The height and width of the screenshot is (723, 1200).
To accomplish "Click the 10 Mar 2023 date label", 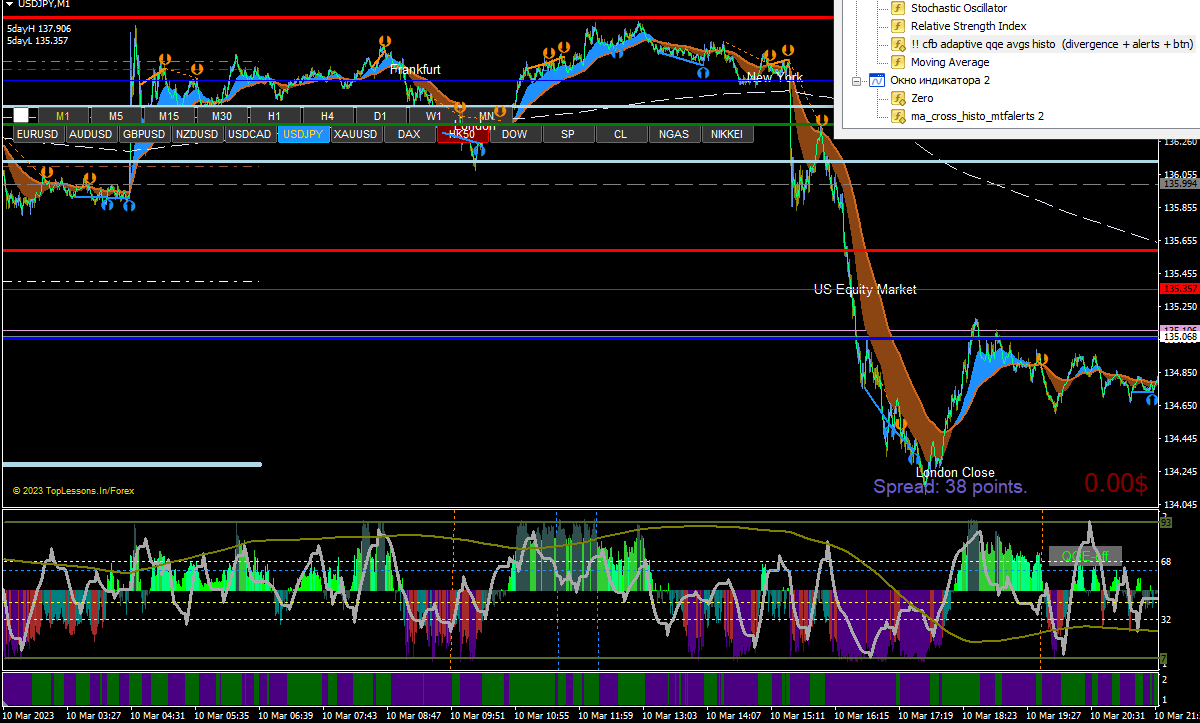I will click(x=29, y=716).
